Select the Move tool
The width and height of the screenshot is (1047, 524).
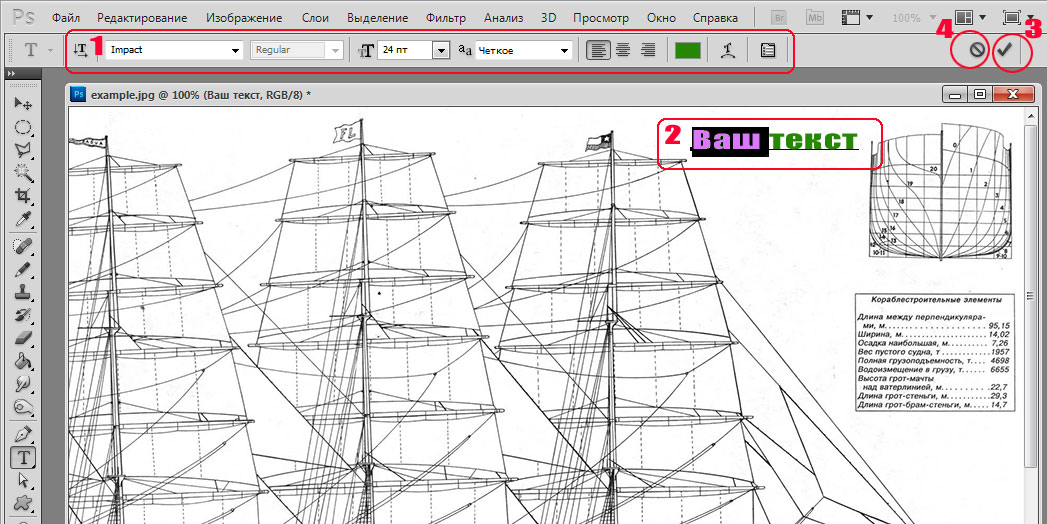click(x=22, y=104)
